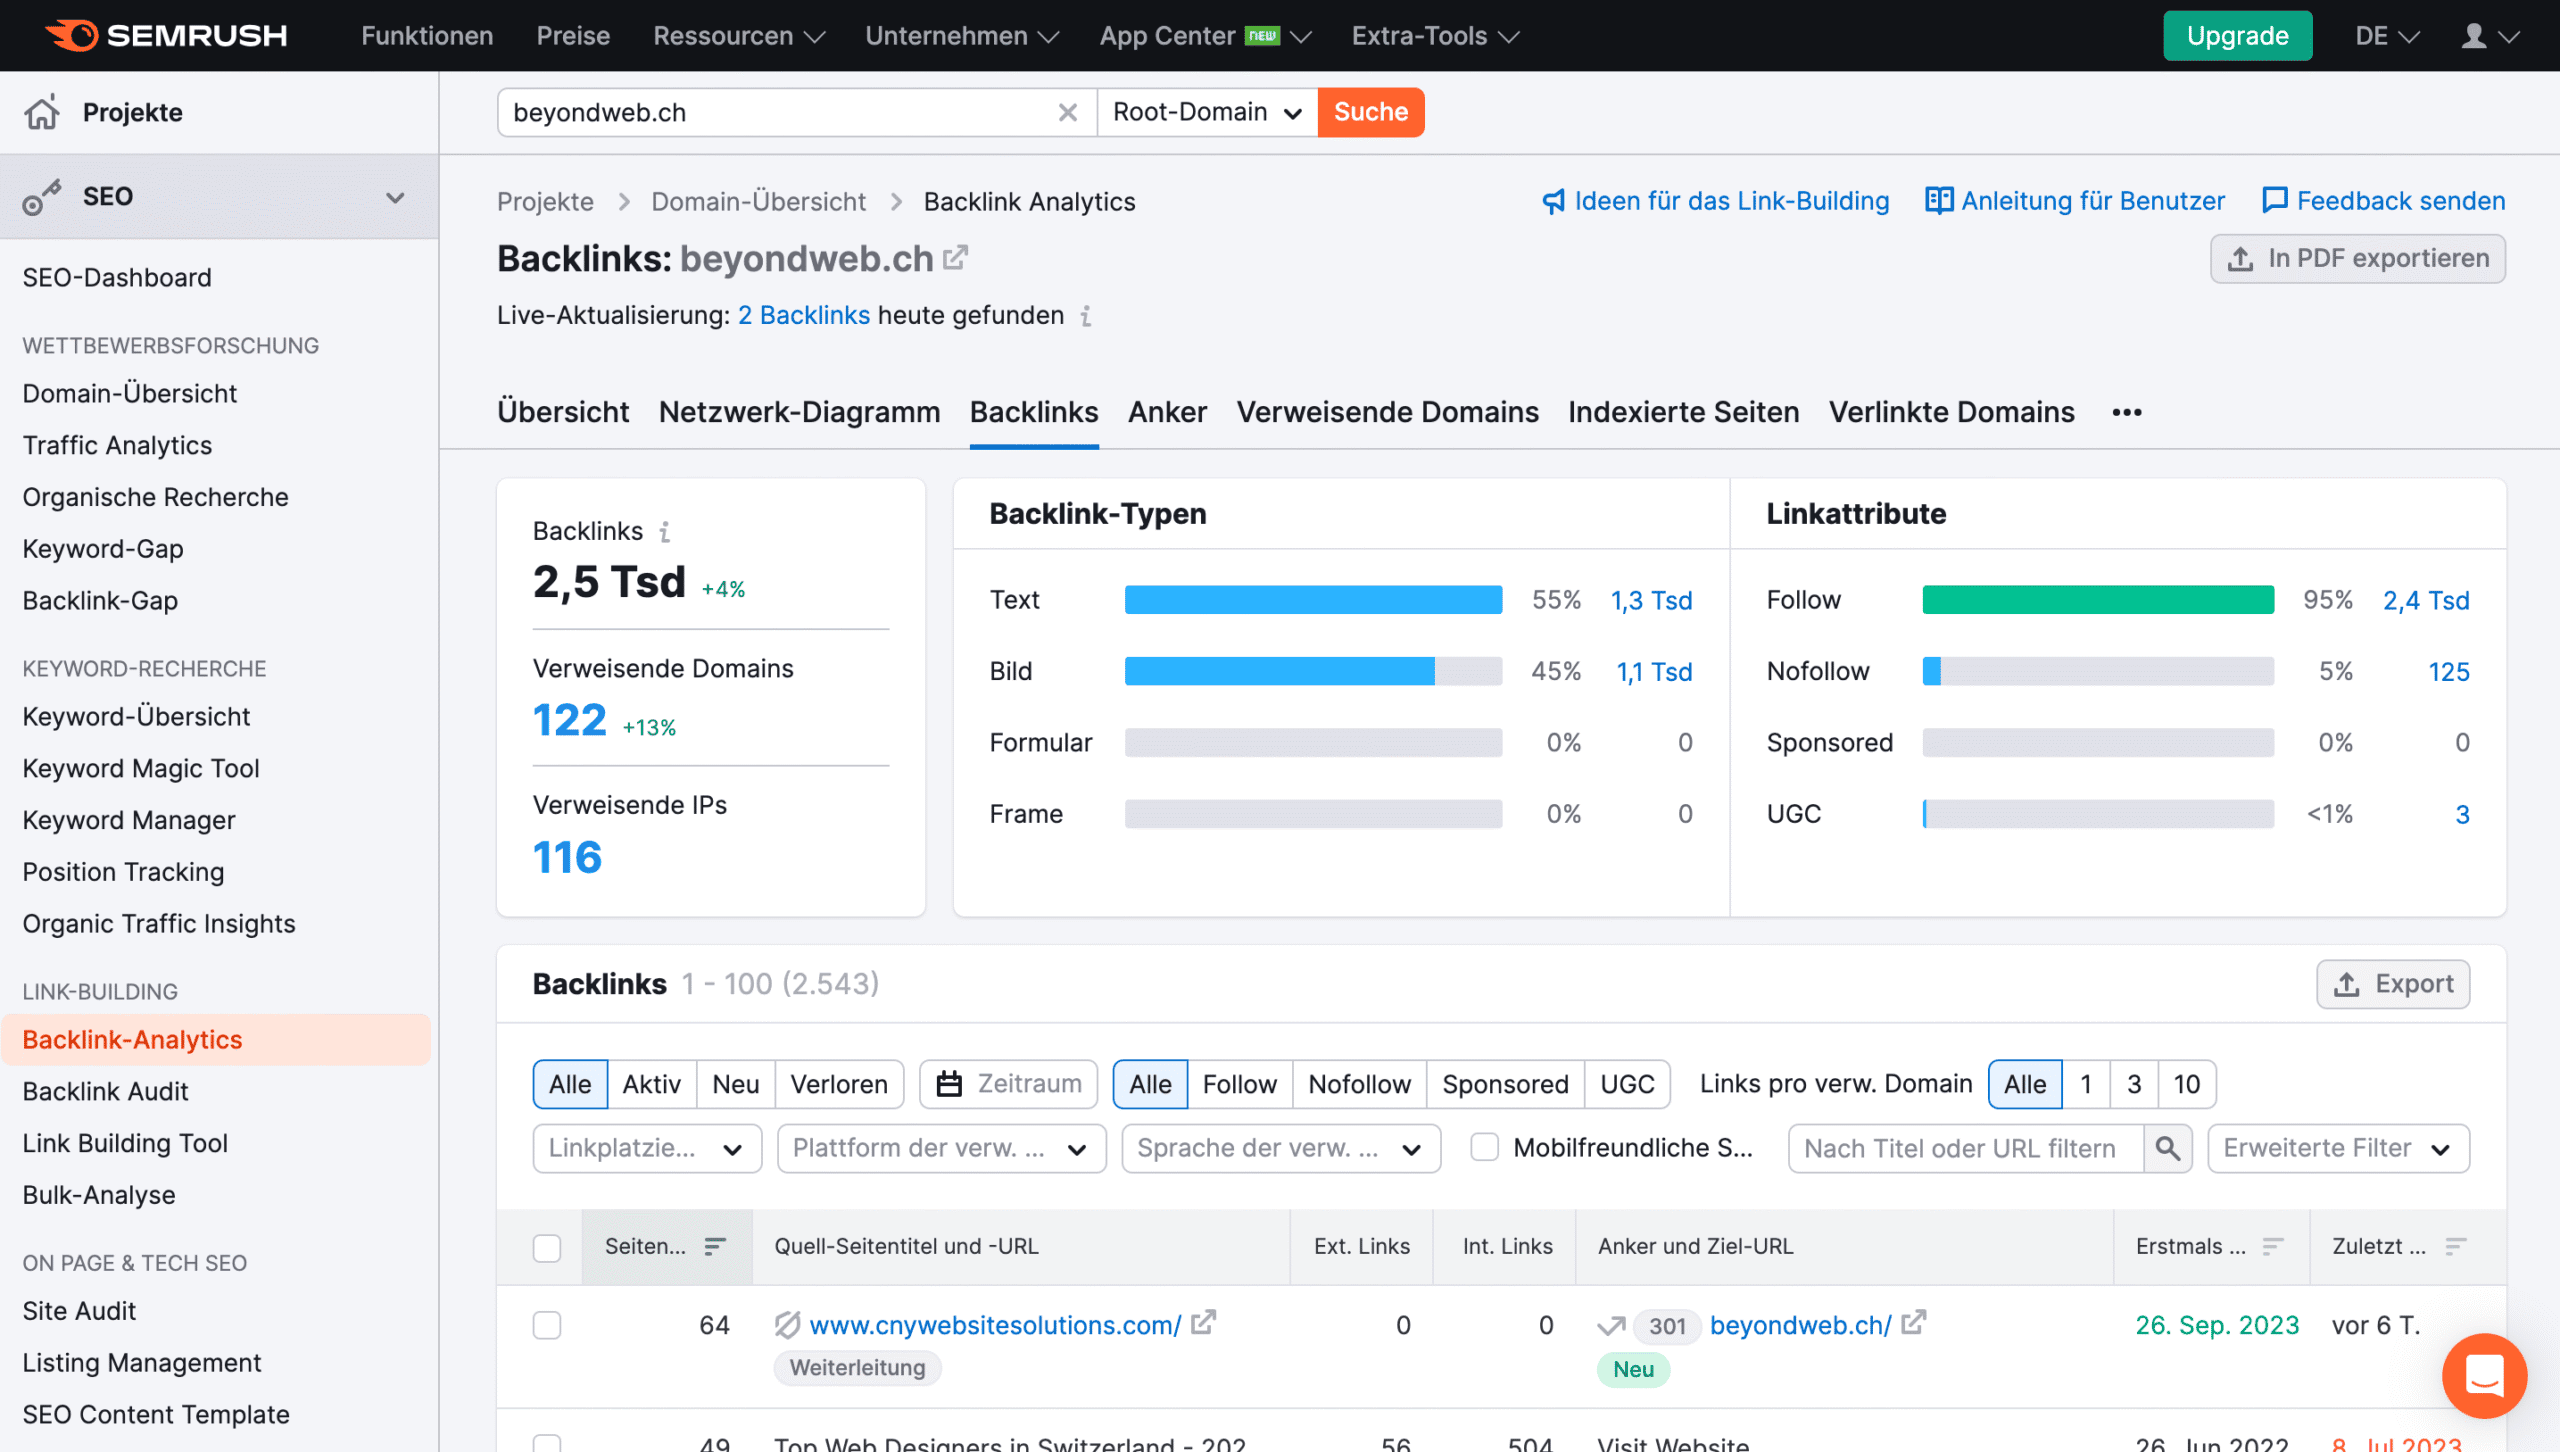The width and height of the screenshot is (2560, 1452).
Task: Click the Zeitraum date range picker
Action: (1008, 1084)
